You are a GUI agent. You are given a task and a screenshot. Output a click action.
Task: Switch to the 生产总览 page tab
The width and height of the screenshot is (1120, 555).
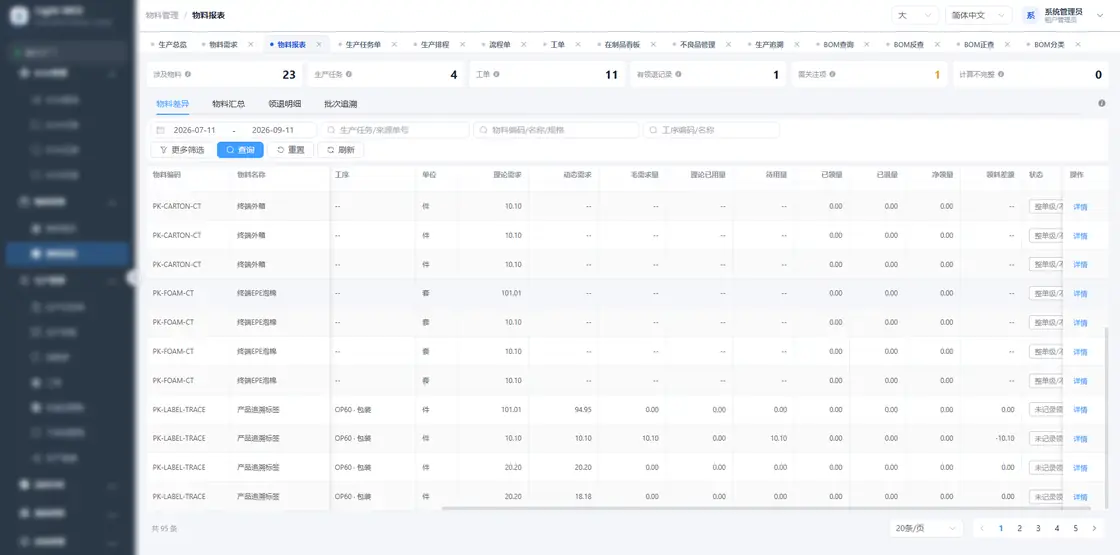pos(173,44)
